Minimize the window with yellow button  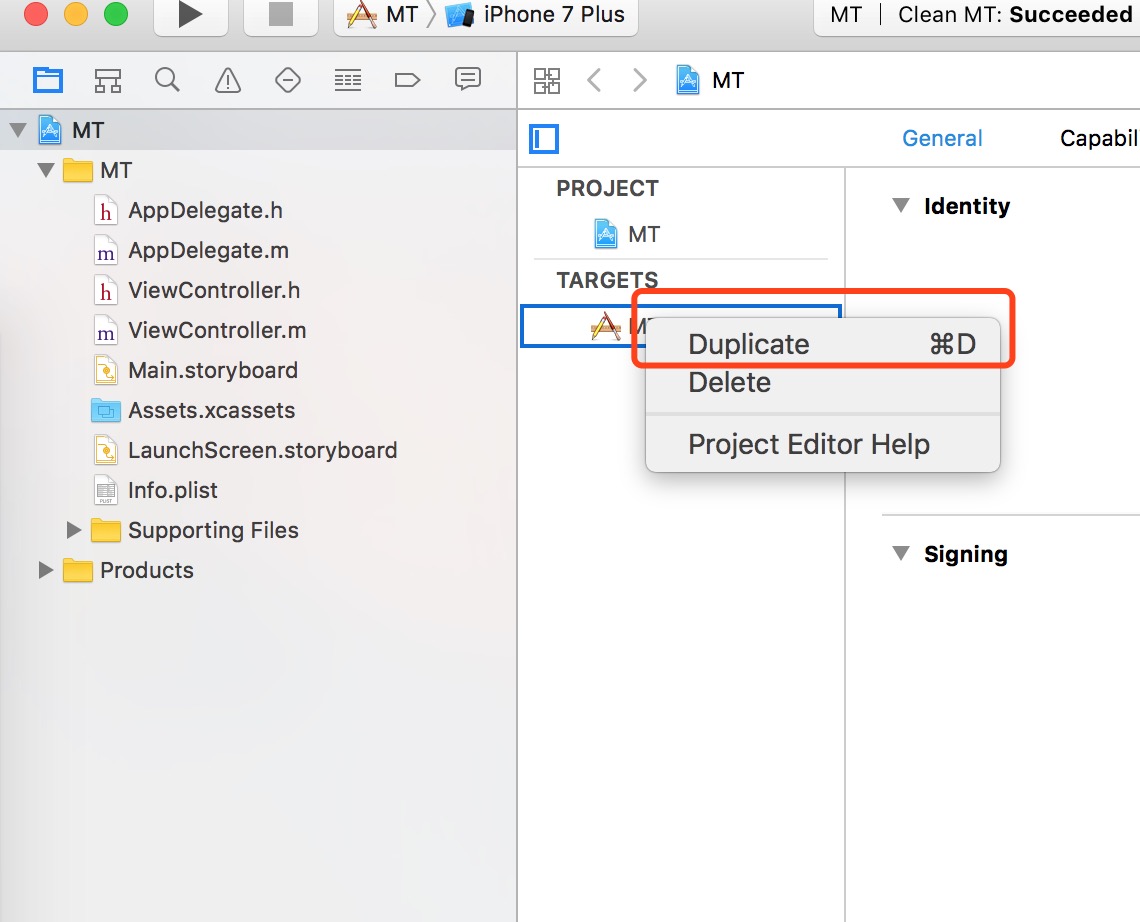click(x=76, y=14)
